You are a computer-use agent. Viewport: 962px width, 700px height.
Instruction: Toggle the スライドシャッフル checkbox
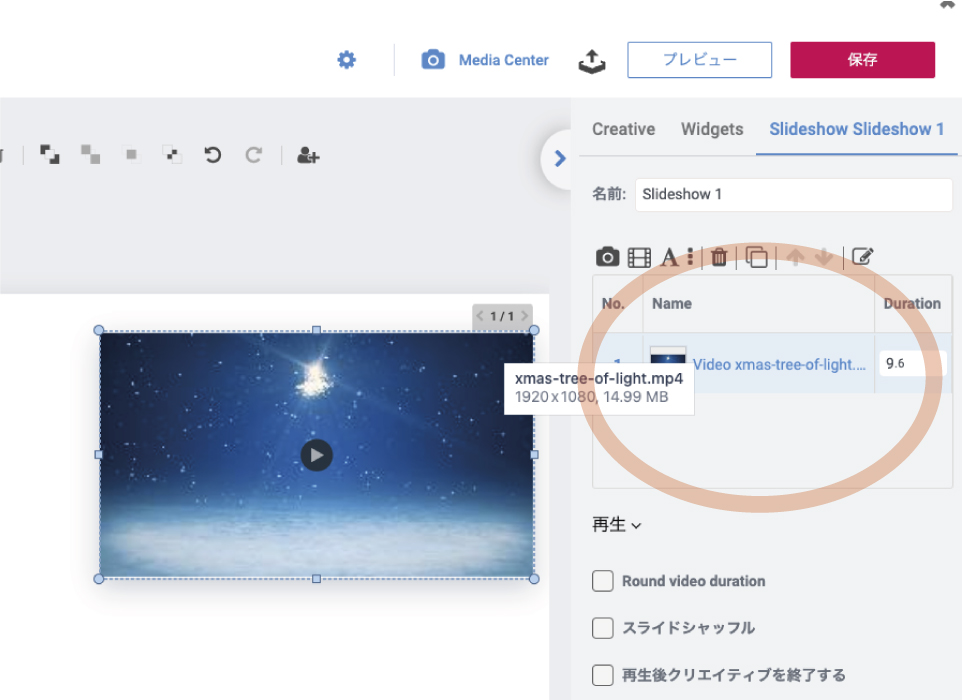point(603,628)
